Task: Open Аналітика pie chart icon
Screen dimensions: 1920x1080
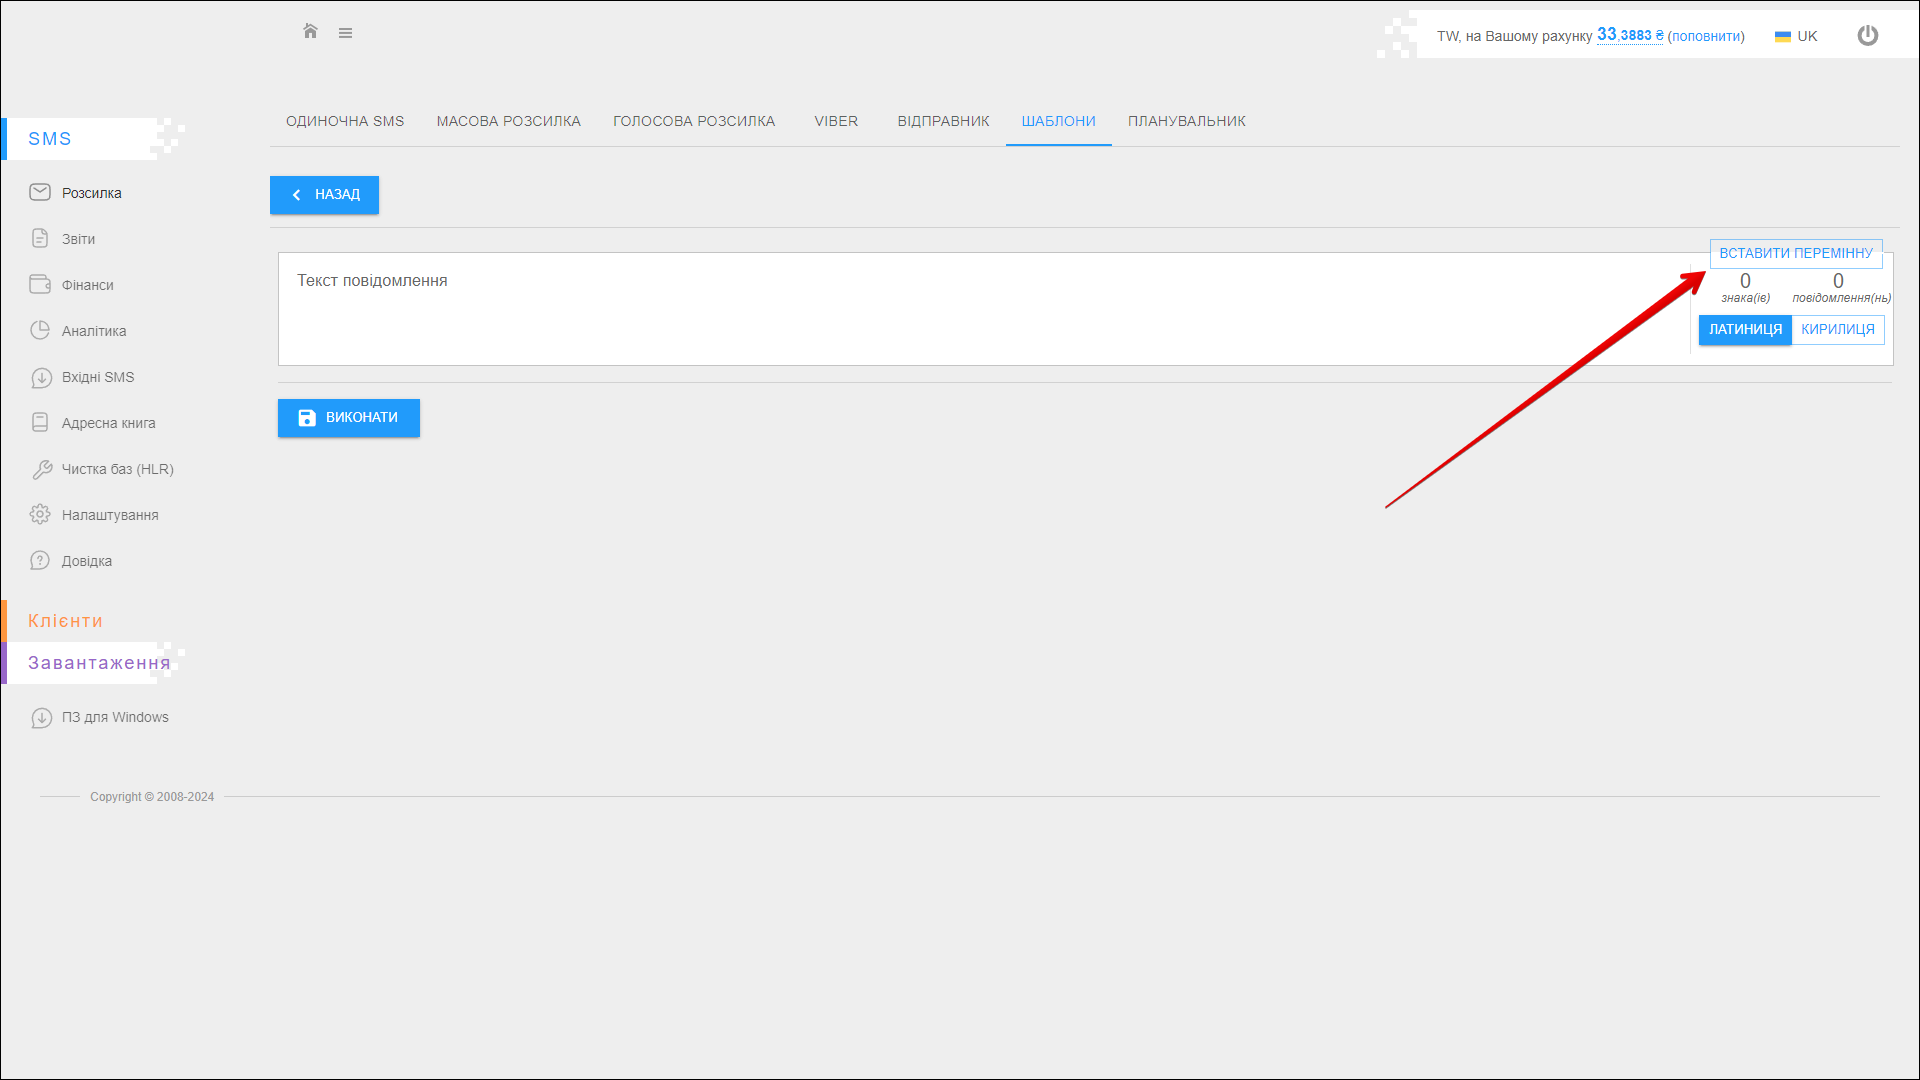Action: [40, 330]
